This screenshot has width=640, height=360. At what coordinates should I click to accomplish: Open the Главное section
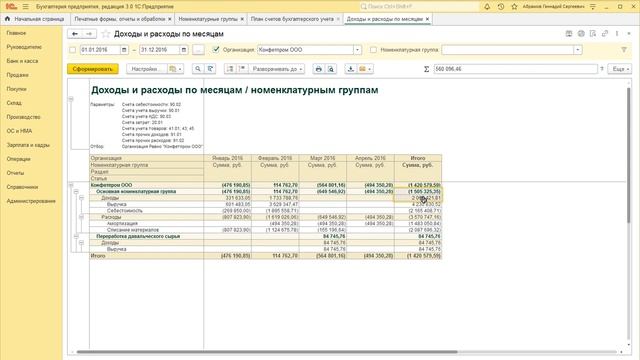click(16, 33)
